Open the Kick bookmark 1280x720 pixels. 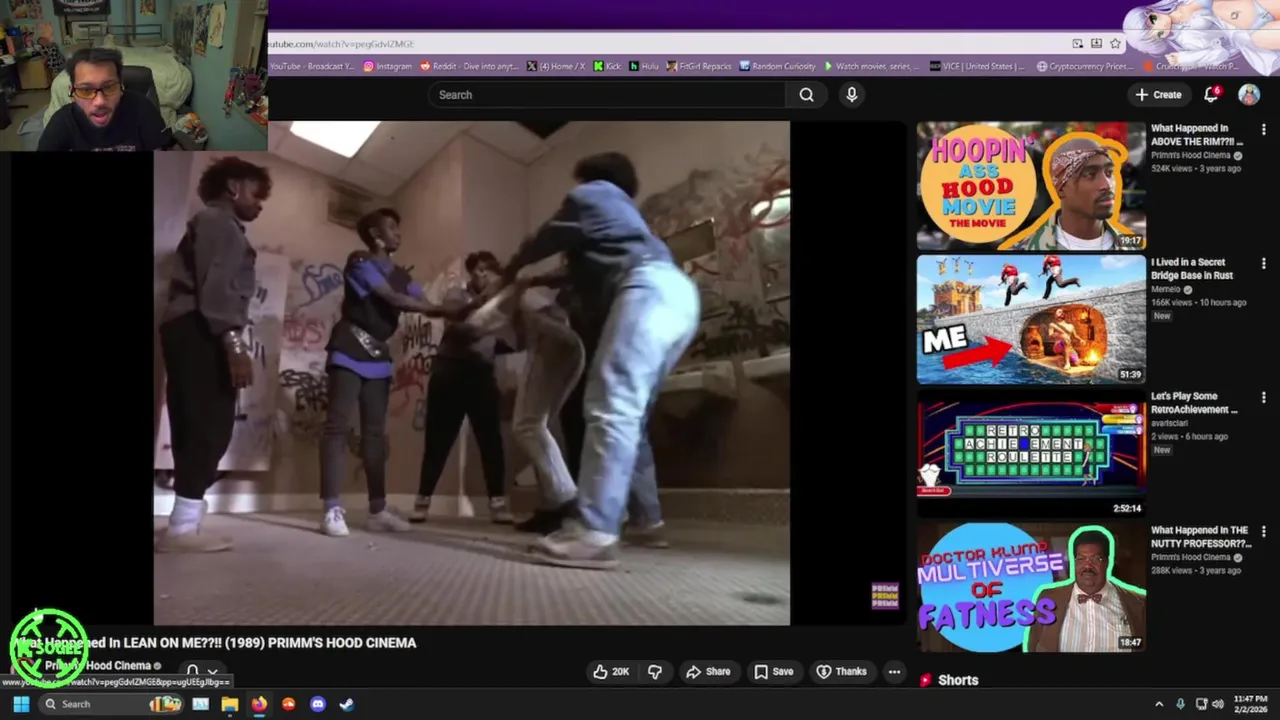coord(607,66)
